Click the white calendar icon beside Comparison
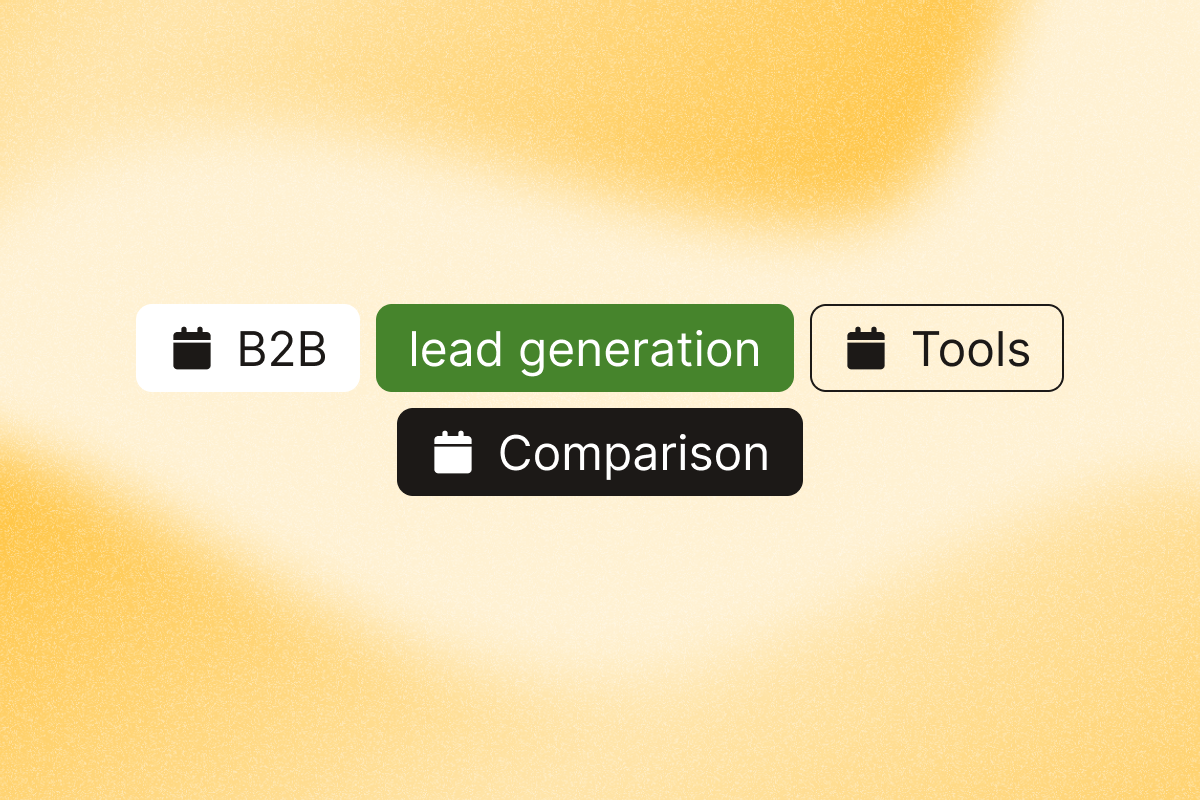This screenshot has height=800, width=1200. point(453,453)
